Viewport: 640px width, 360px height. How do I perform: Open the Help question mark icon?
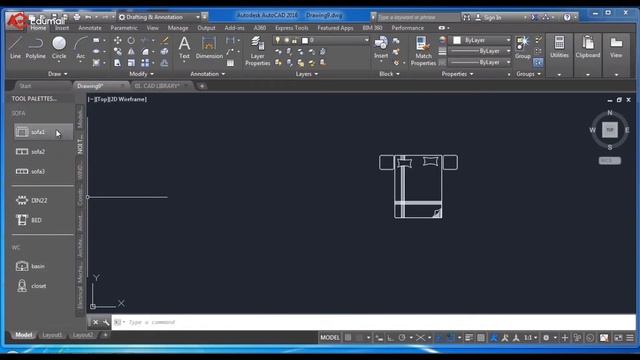[567, 17]
